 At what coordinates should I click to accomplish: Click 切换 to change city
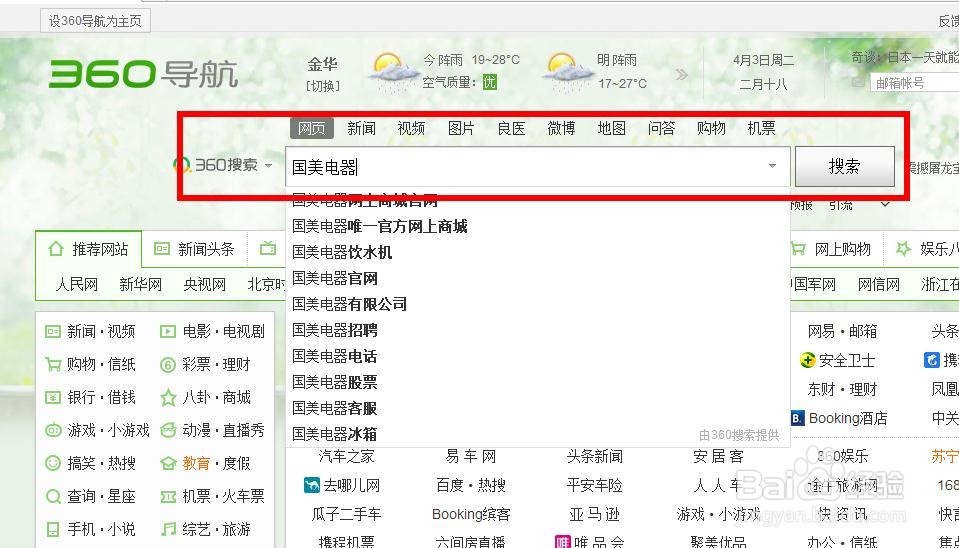pos(322,86)
